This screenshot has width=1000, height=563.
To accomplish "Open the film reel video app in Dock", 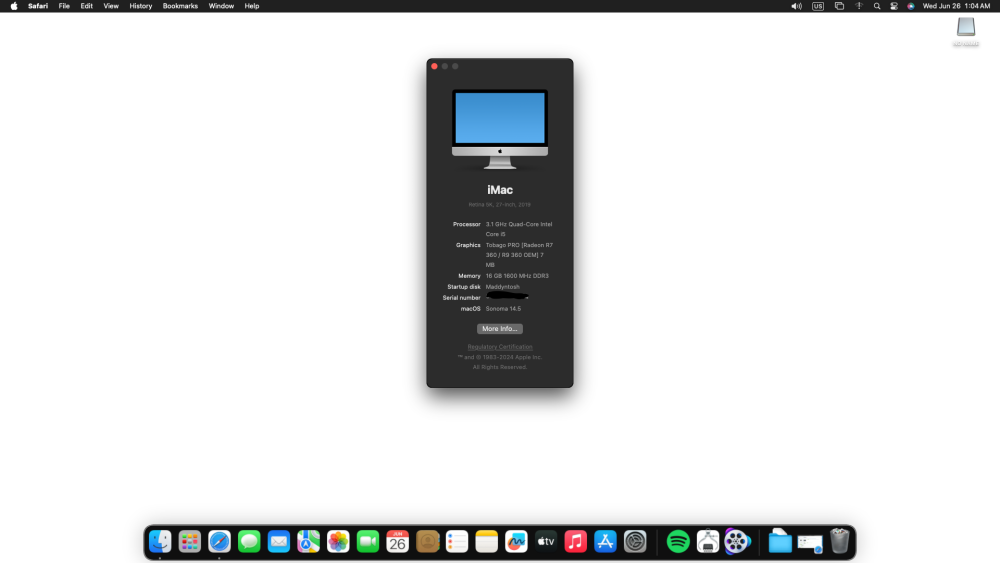I will point(737,542).
